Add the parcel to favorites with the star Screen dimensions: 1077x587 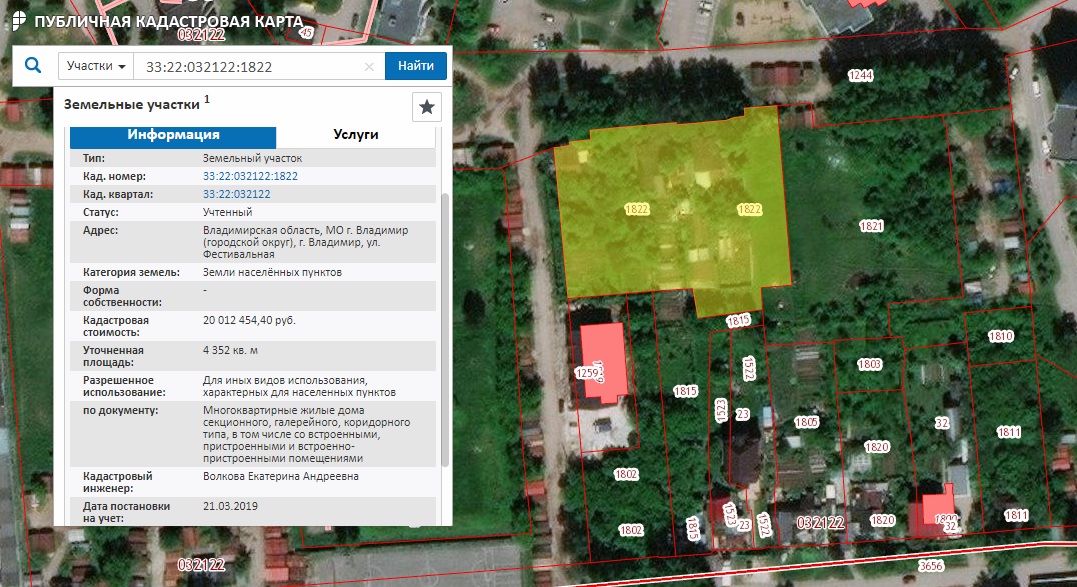click(427, 107)
